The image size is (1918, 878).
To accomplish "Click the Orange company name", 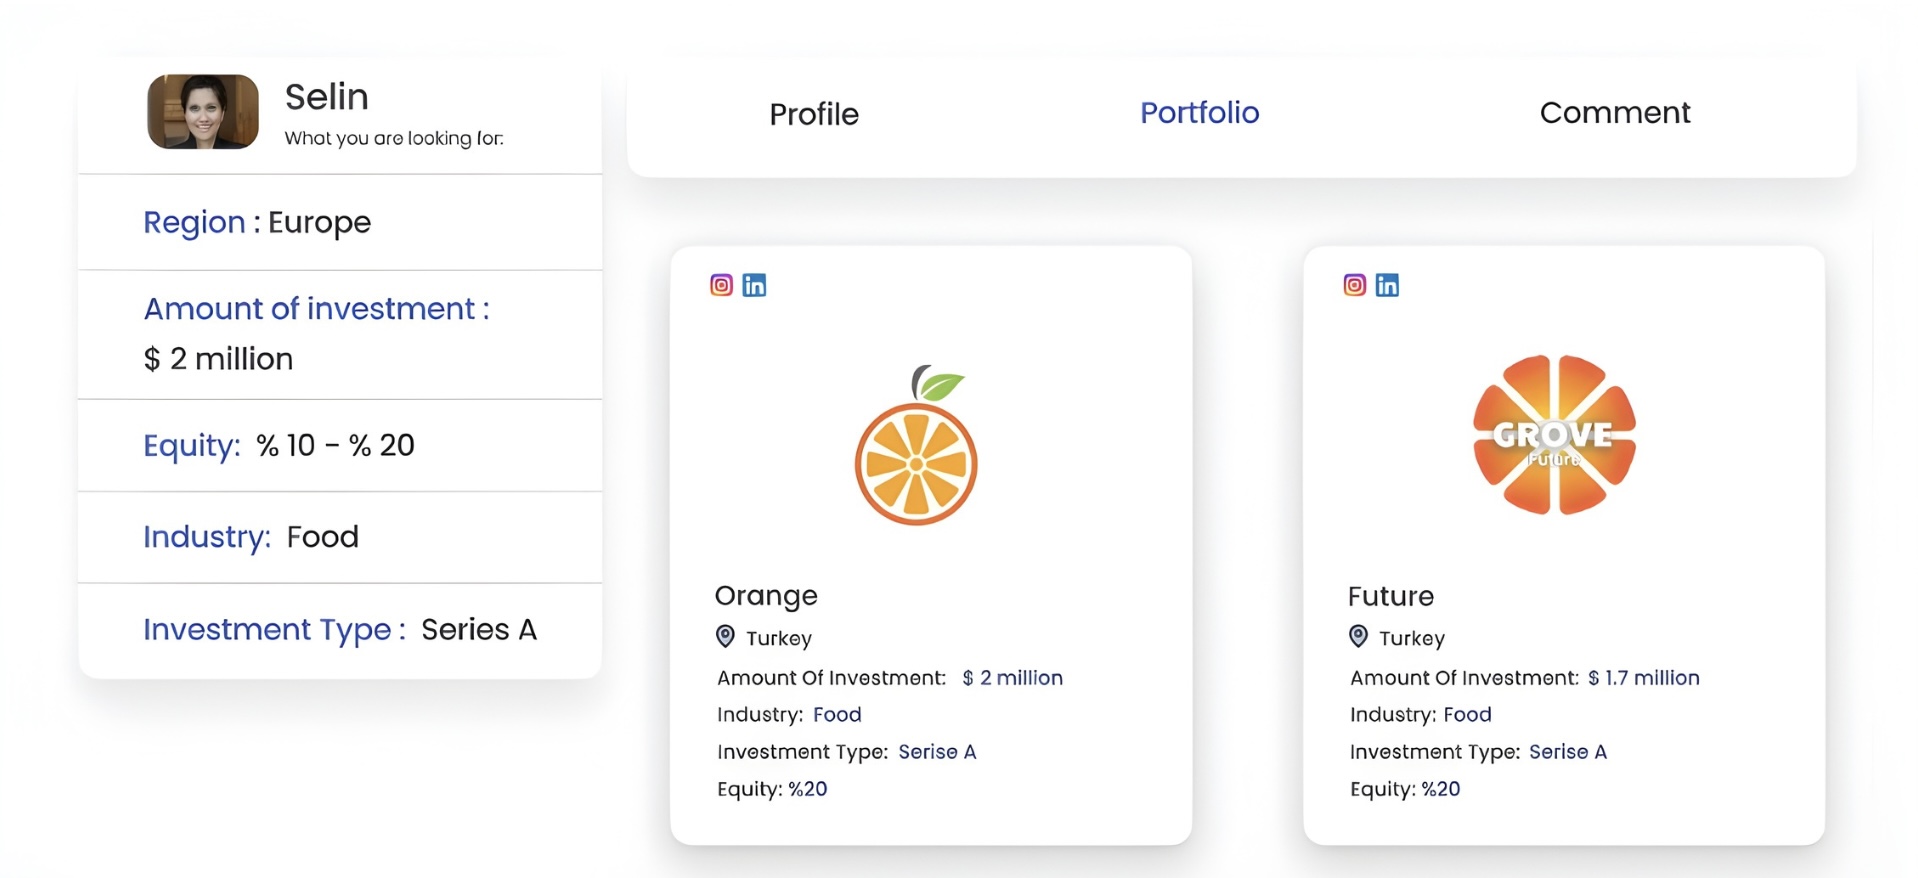I will (766, 596).
